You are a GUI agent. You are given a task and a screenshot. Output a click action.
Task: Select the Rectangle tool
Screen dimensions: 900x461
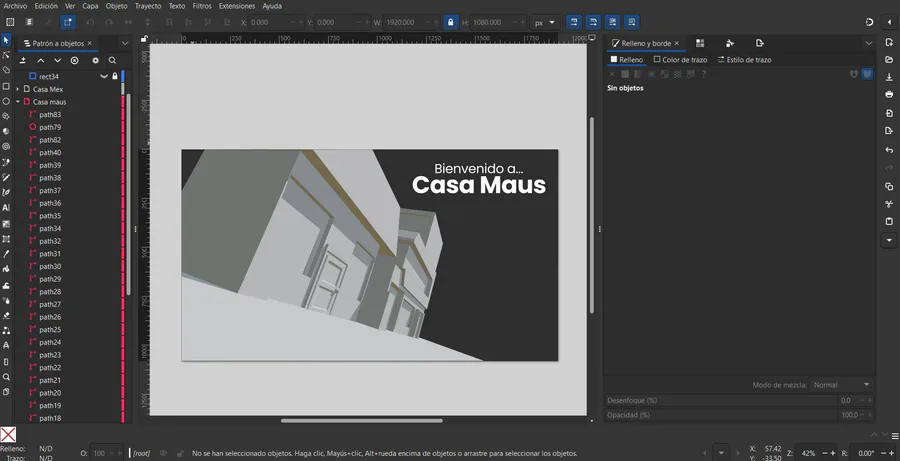(x=6, y=86)
